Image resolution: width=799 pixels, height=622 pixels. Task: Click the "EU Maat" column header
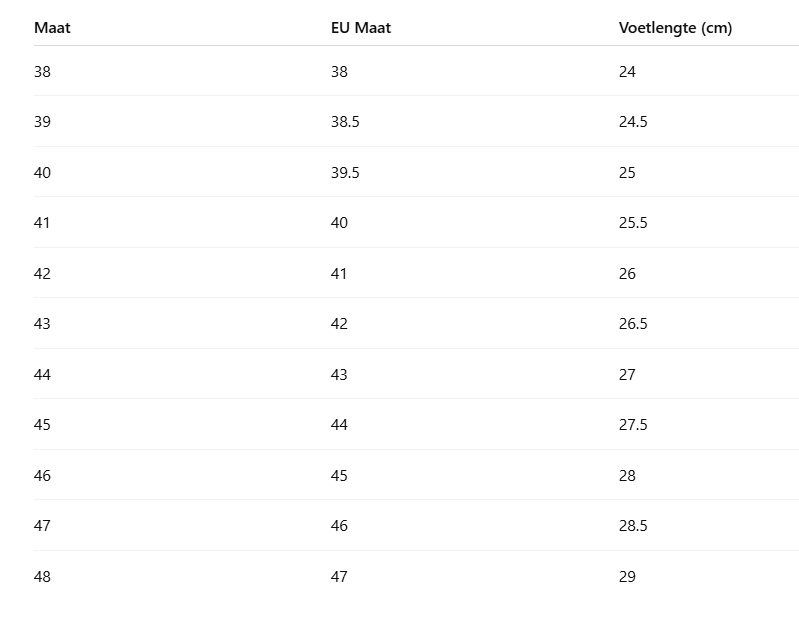point(361,28)
